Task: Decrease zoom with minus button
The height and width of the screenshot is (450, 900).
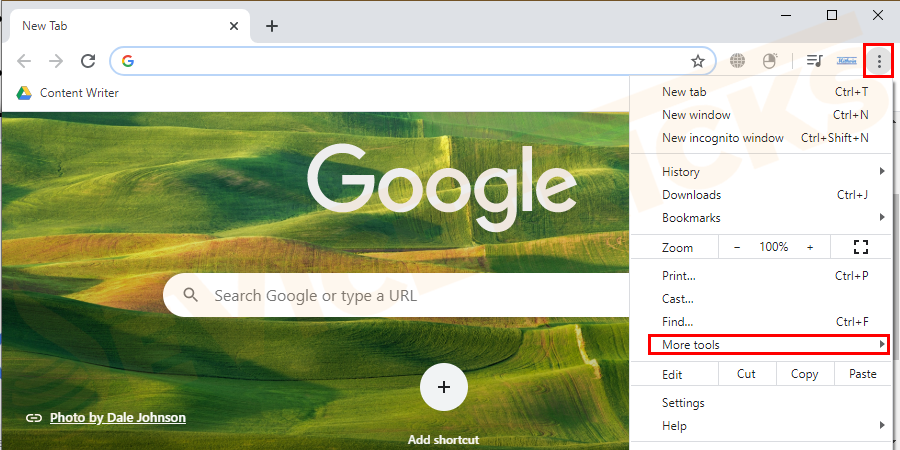Action: click(737, 247)
